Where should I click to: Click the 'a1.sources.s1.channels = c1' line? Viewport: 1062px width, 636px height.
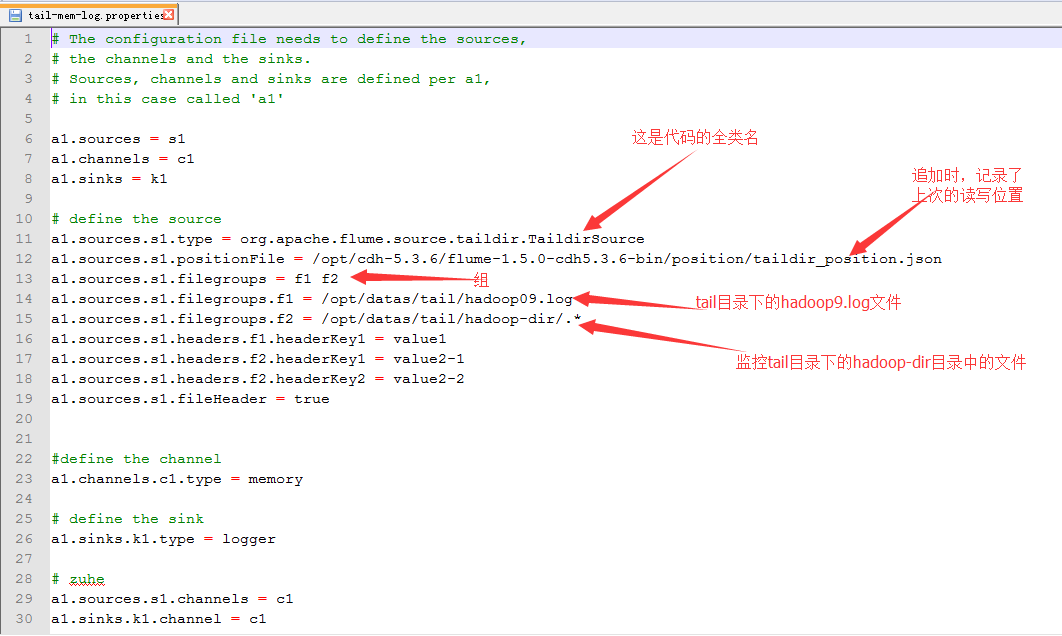pos(172,599)
